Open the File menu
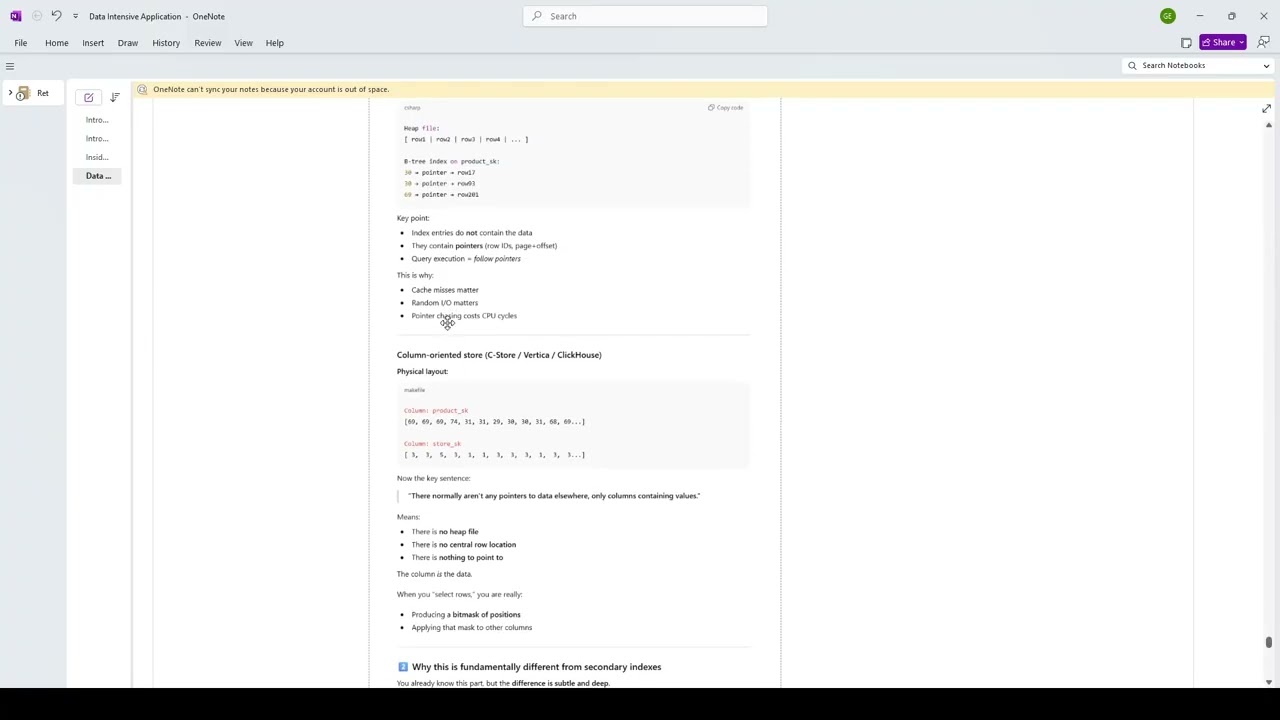 click(x=20, y=43)
